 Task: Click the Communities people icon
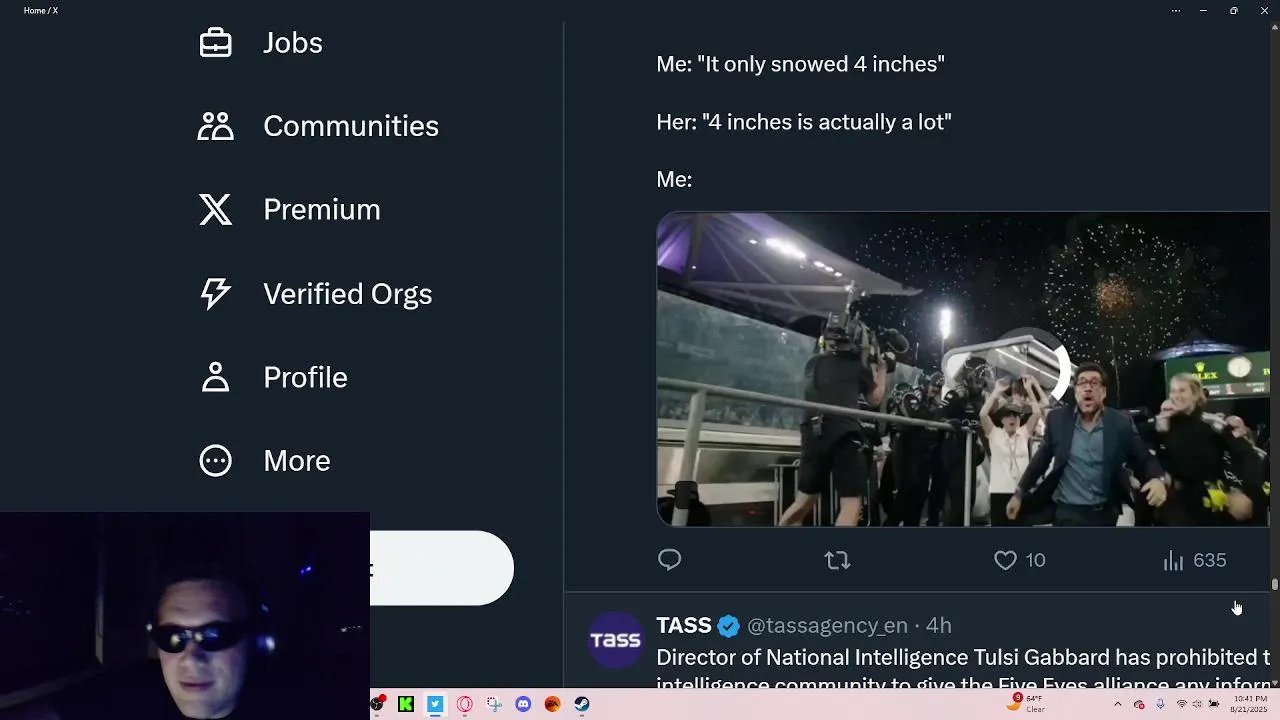tap(215, 126)
